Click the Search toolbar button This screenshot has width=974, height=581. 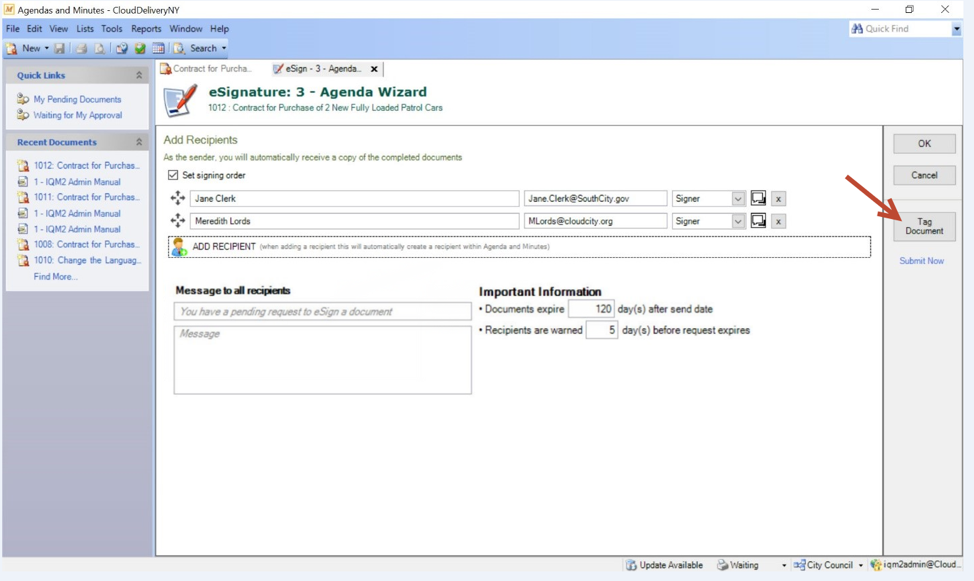(x=196, y=48)
